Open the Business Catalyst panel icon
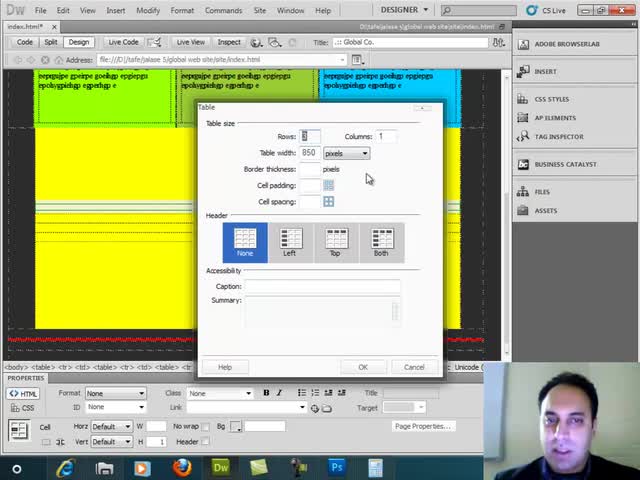The image size is (640, 480). pyautogui.click(x=523, y=164)
